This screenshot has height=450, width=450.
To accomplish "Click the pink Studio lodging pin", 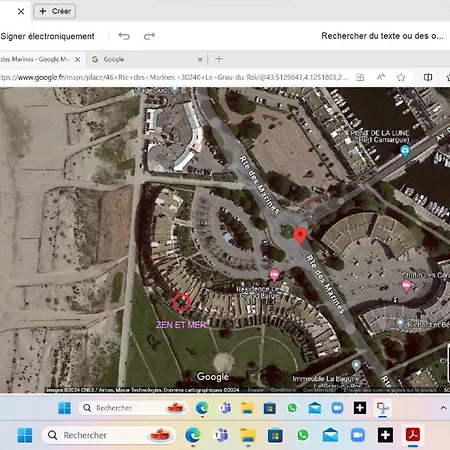I will tap(406, 286).
